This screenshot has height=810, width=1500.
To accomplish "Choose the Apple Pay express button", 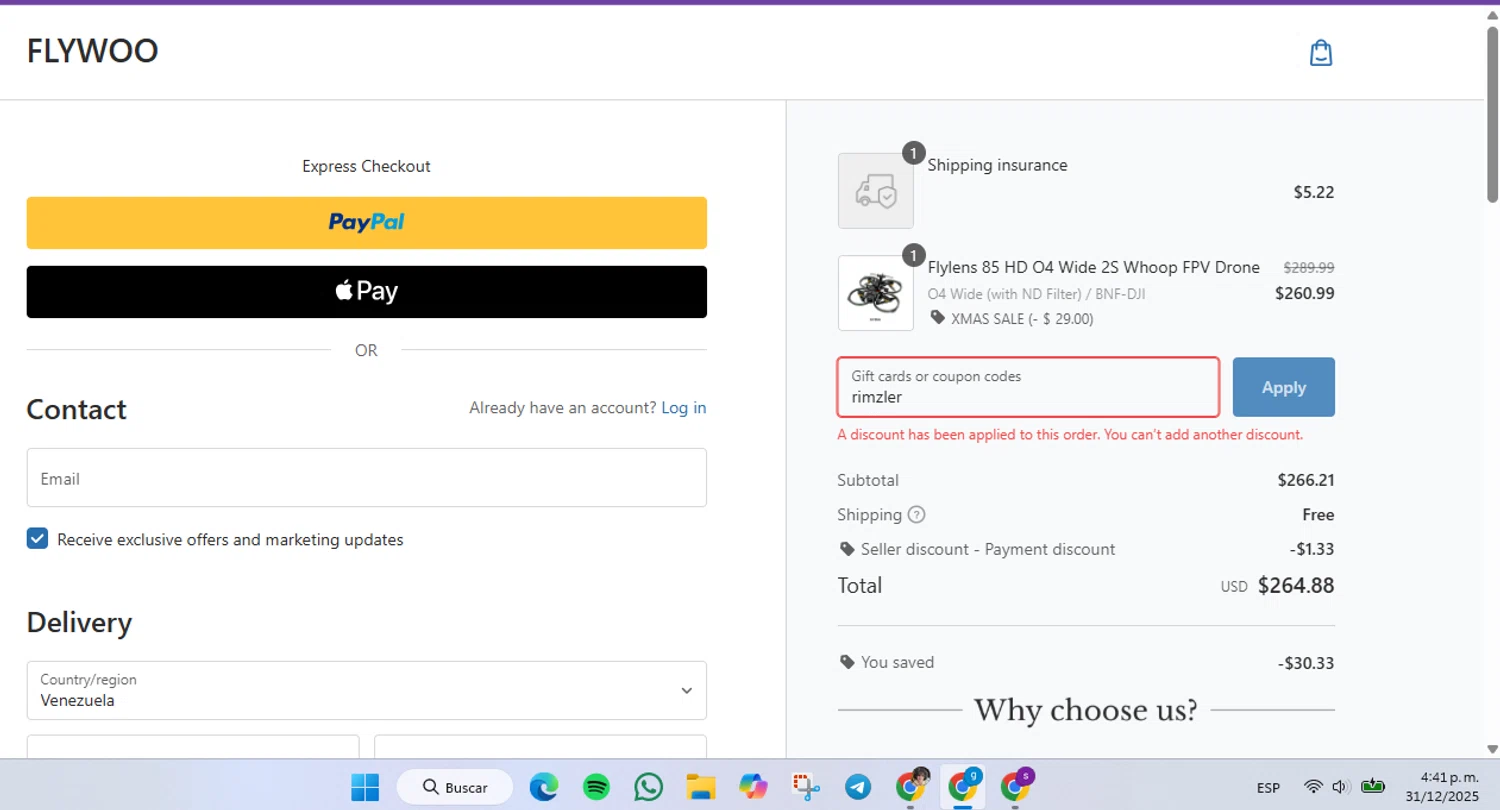I will coord(366,292).
